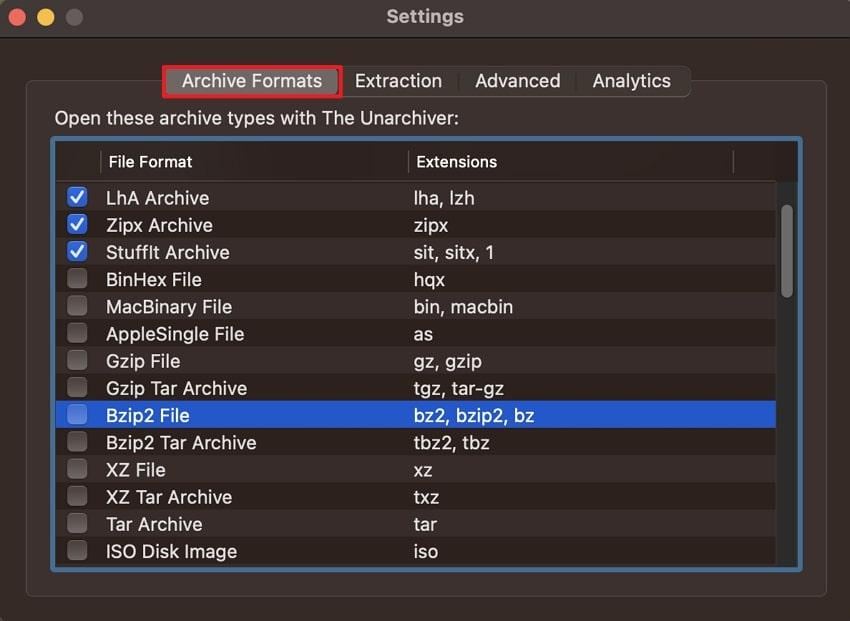Click the 'hqx' extensions cell

(x=429, y=280)
